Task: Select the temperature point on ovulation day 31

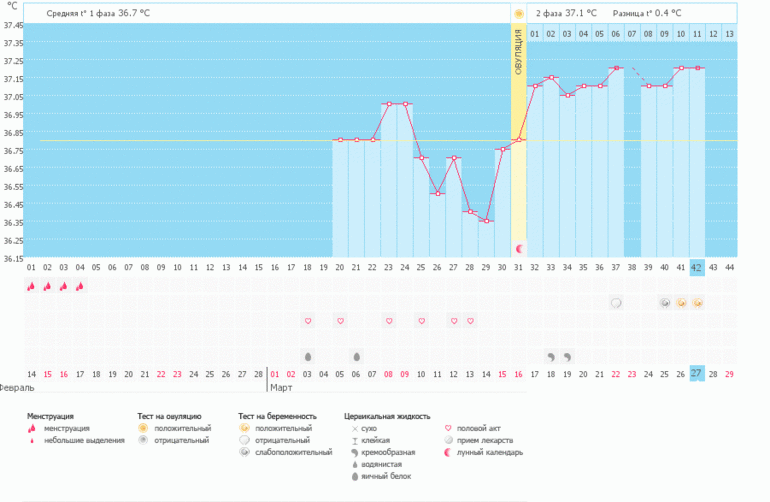Action: point(519,140)
